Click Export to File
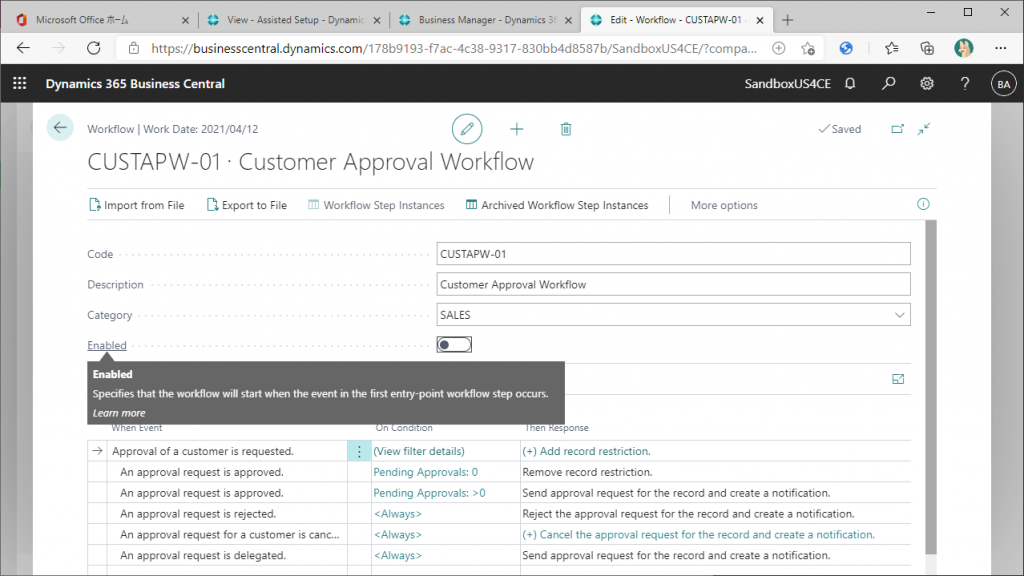1024x576 pixels. click(x=247, y=205)
